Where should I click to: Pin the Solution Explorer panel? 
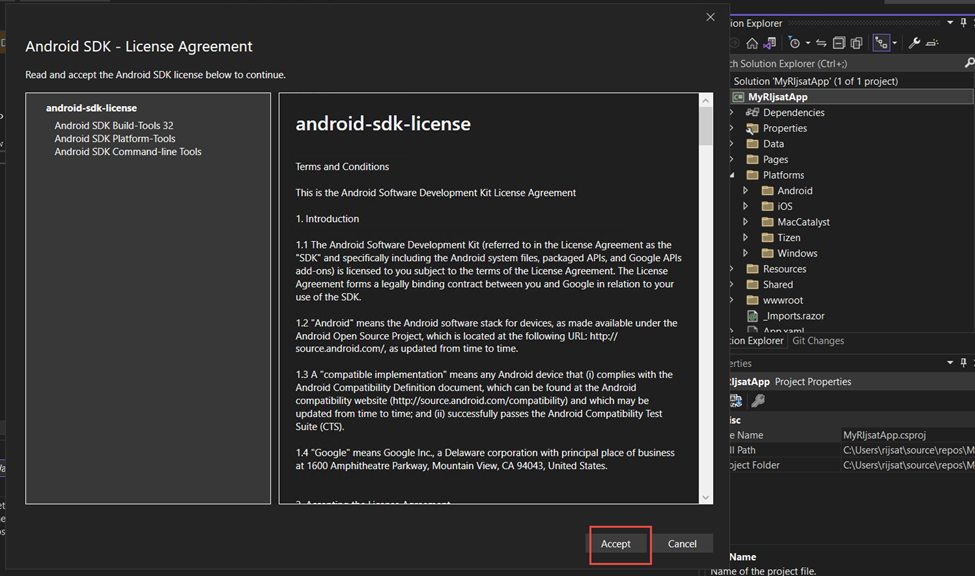pos(964,23)
